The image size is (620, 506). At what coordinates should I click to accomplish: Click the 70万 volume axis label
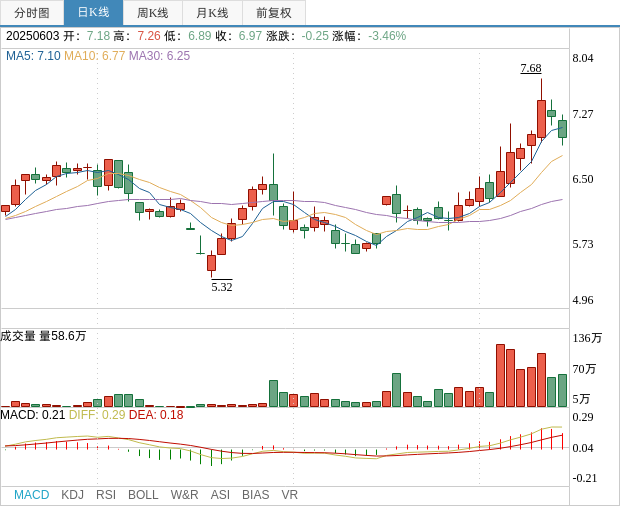point(584,369)
